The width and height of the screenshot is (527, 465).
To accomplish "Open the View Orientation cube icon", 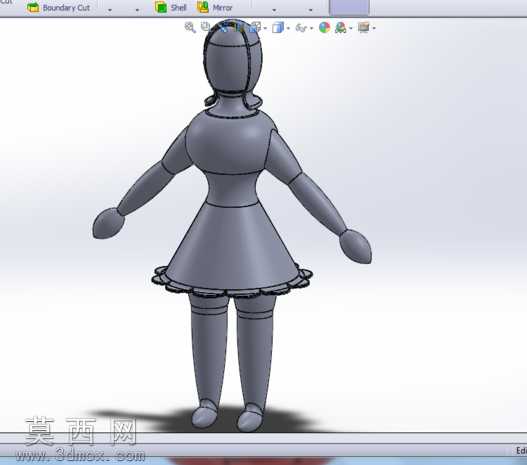I will coord(256,27).
